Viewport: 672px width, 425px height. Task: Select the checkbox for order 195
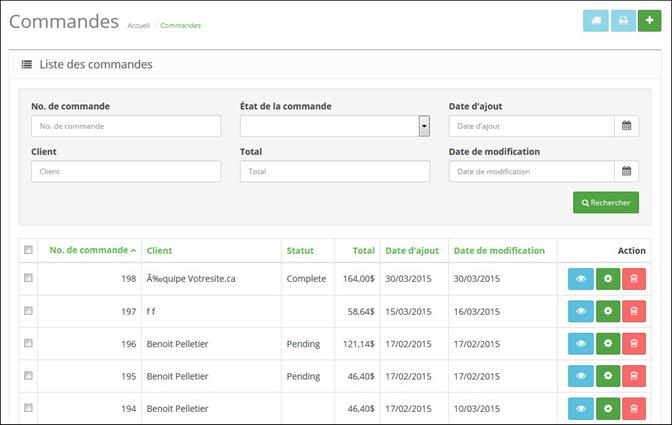click(x=28, y=375)
